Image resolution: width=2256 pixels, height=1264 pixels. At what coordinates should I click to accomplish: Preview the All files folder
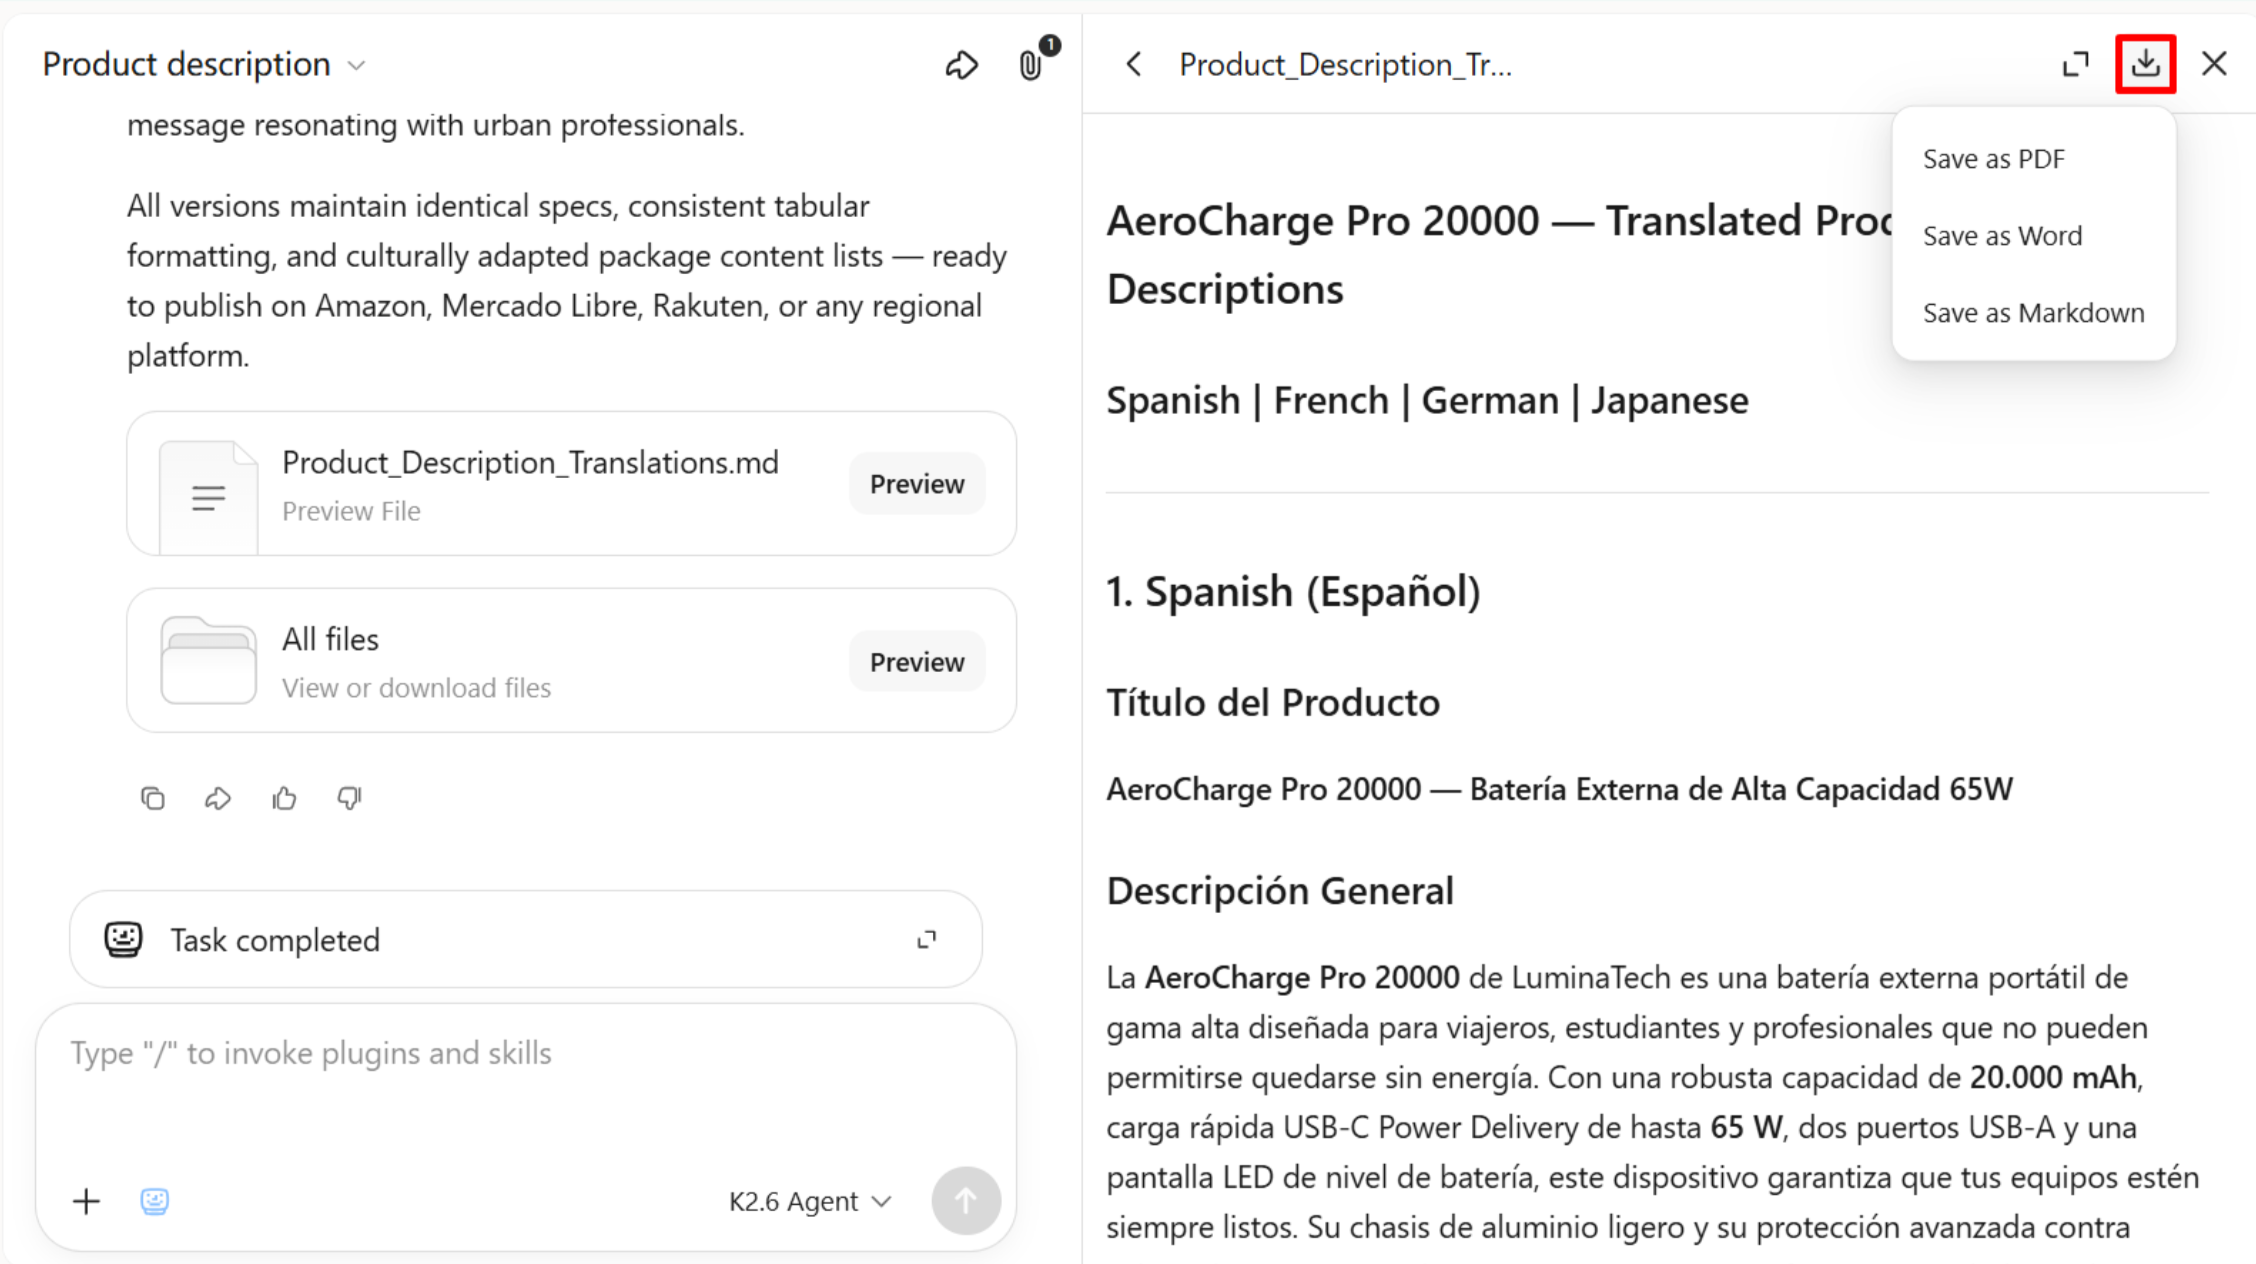click(917, 662)
